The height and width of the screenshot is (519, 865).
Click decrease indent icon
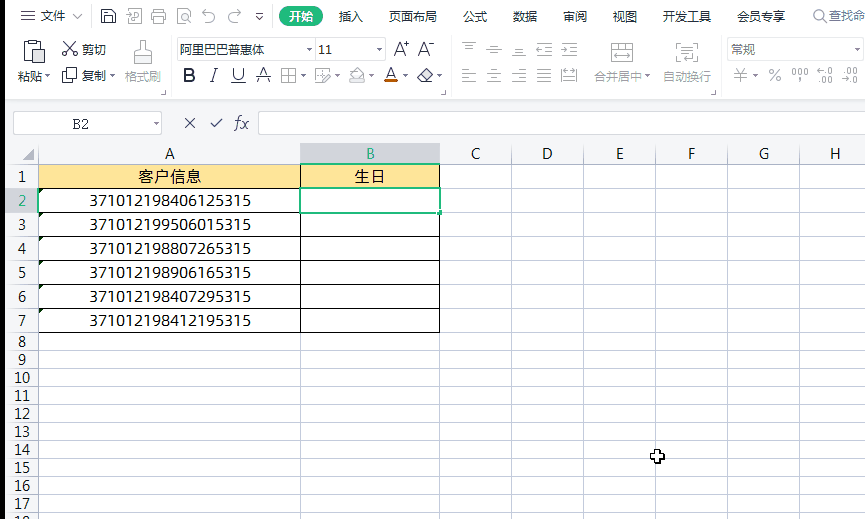544,49
